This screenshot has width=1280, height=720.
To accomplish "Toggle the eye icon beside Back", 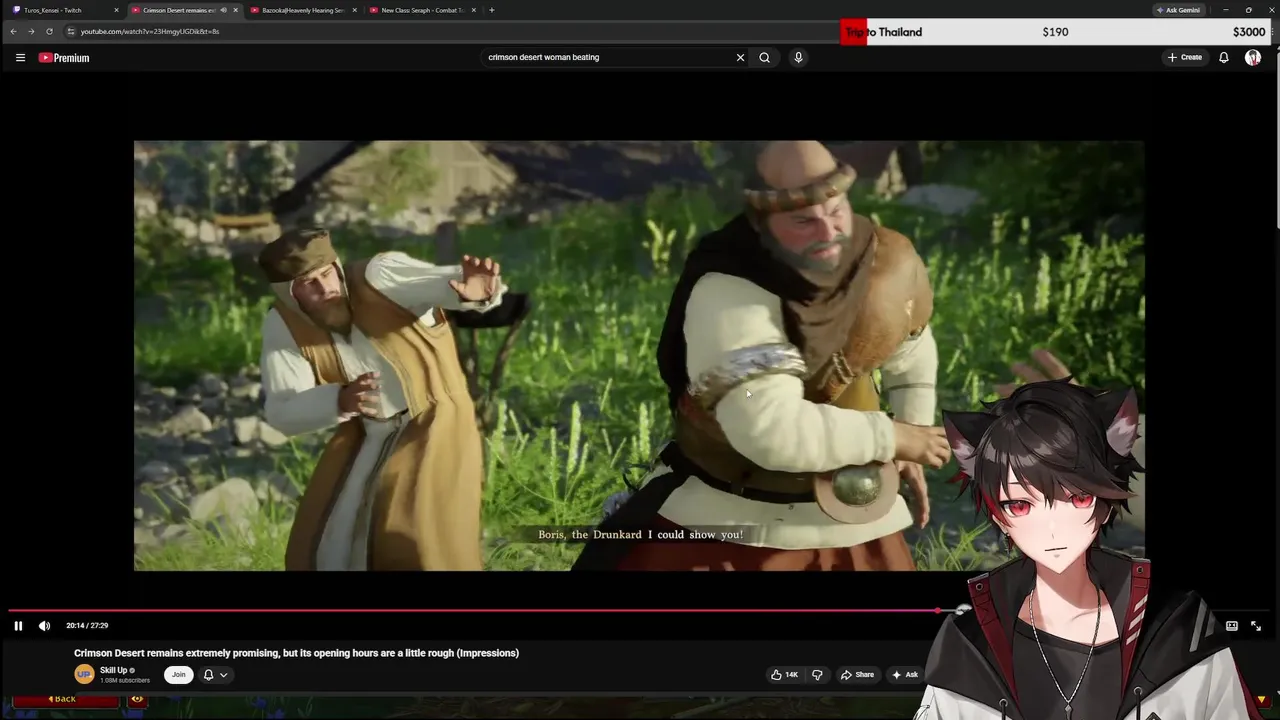I will (137, 699).
